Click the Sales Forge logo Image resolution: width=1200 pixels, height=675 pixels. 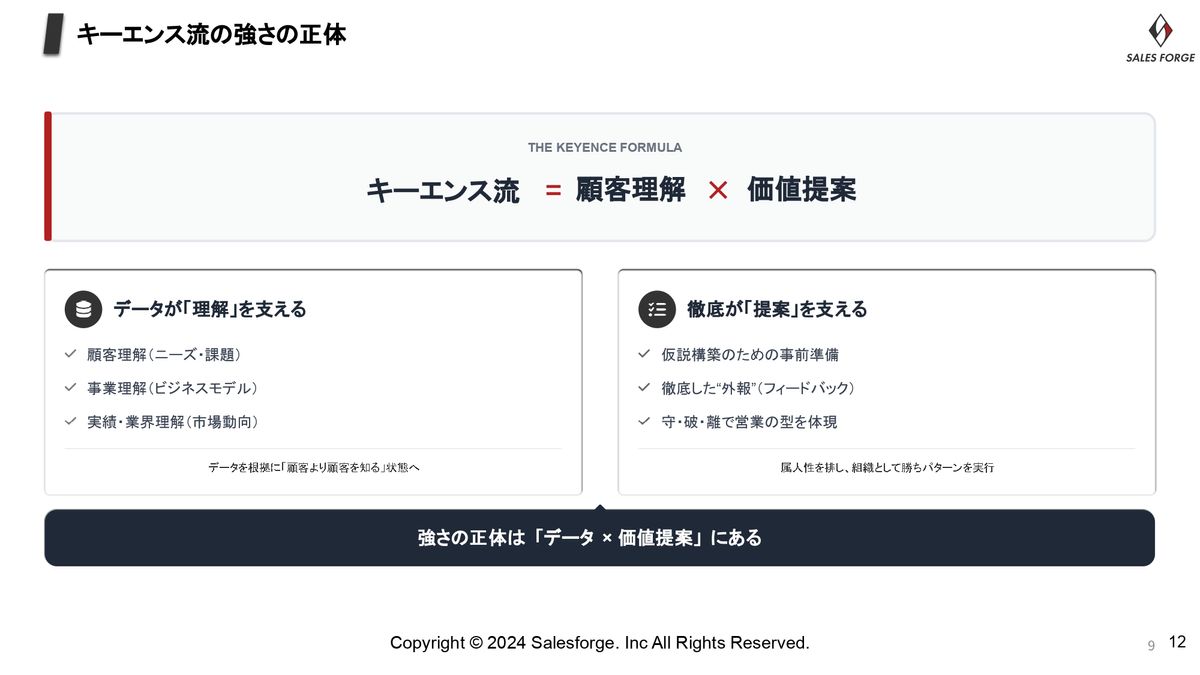click(1160, 37)
